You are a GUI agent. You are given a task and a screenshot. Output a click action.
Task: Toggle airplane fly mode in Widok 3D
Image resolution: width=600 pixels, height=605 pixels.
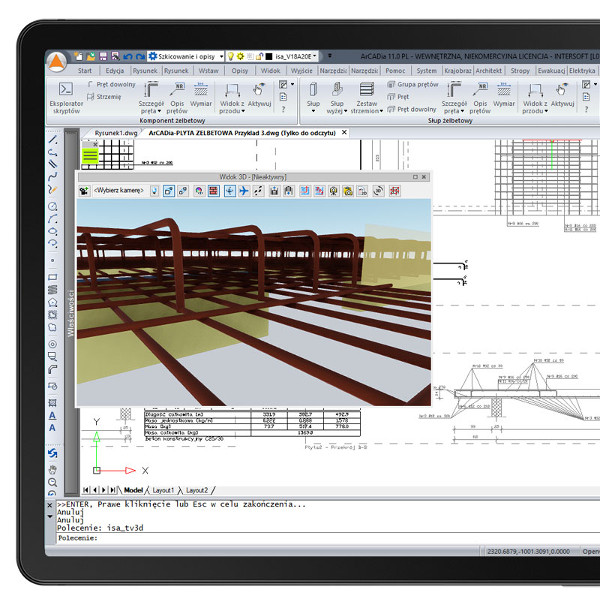pos(244,191)
